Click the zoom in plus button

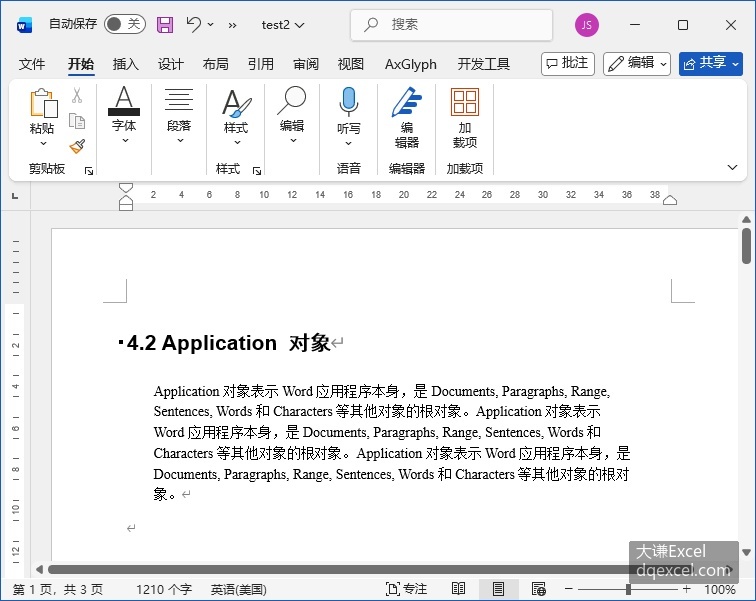click(x=687, y=589)
